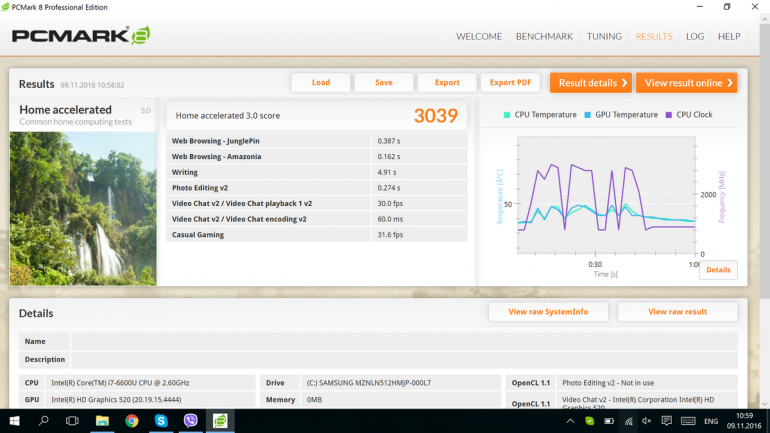Click the green shield tray icon
The image size is (770, 433).
click(x=590, y=421)
